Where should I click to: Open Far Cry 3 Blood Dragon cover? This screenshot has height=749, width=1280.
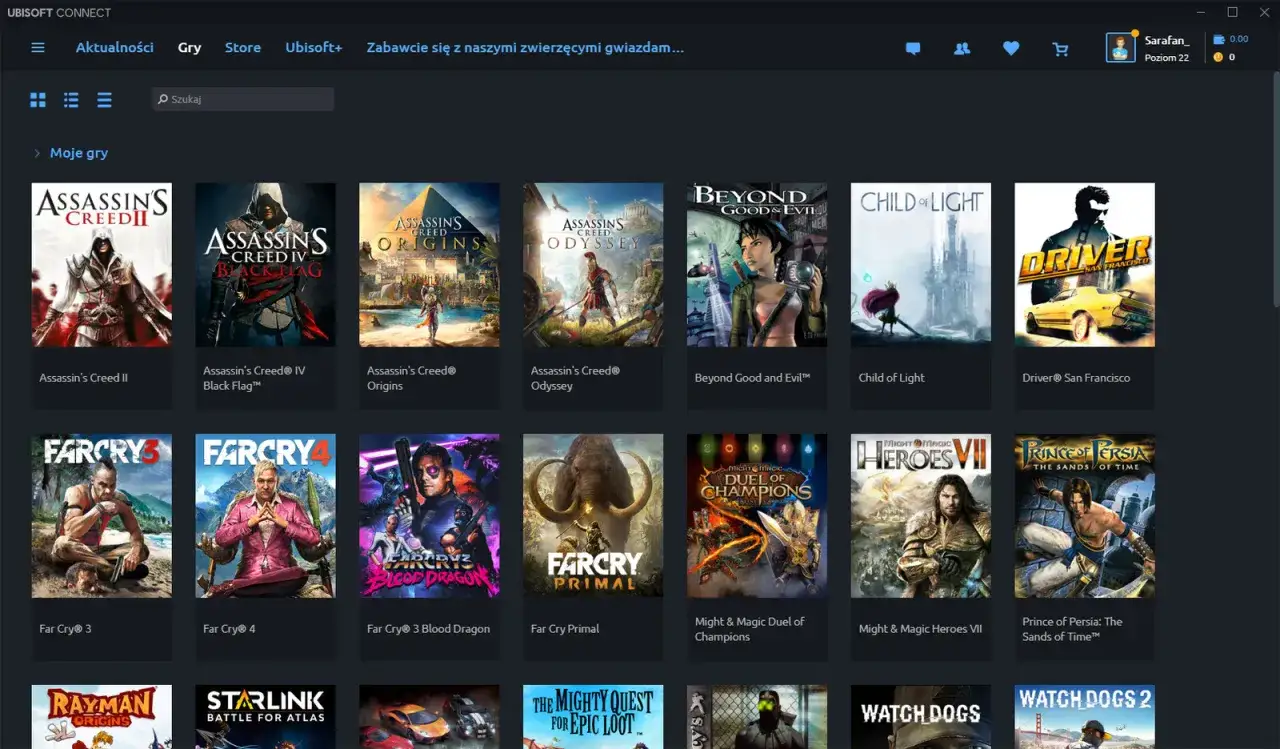pyautogui.click(x=430, y=515)
